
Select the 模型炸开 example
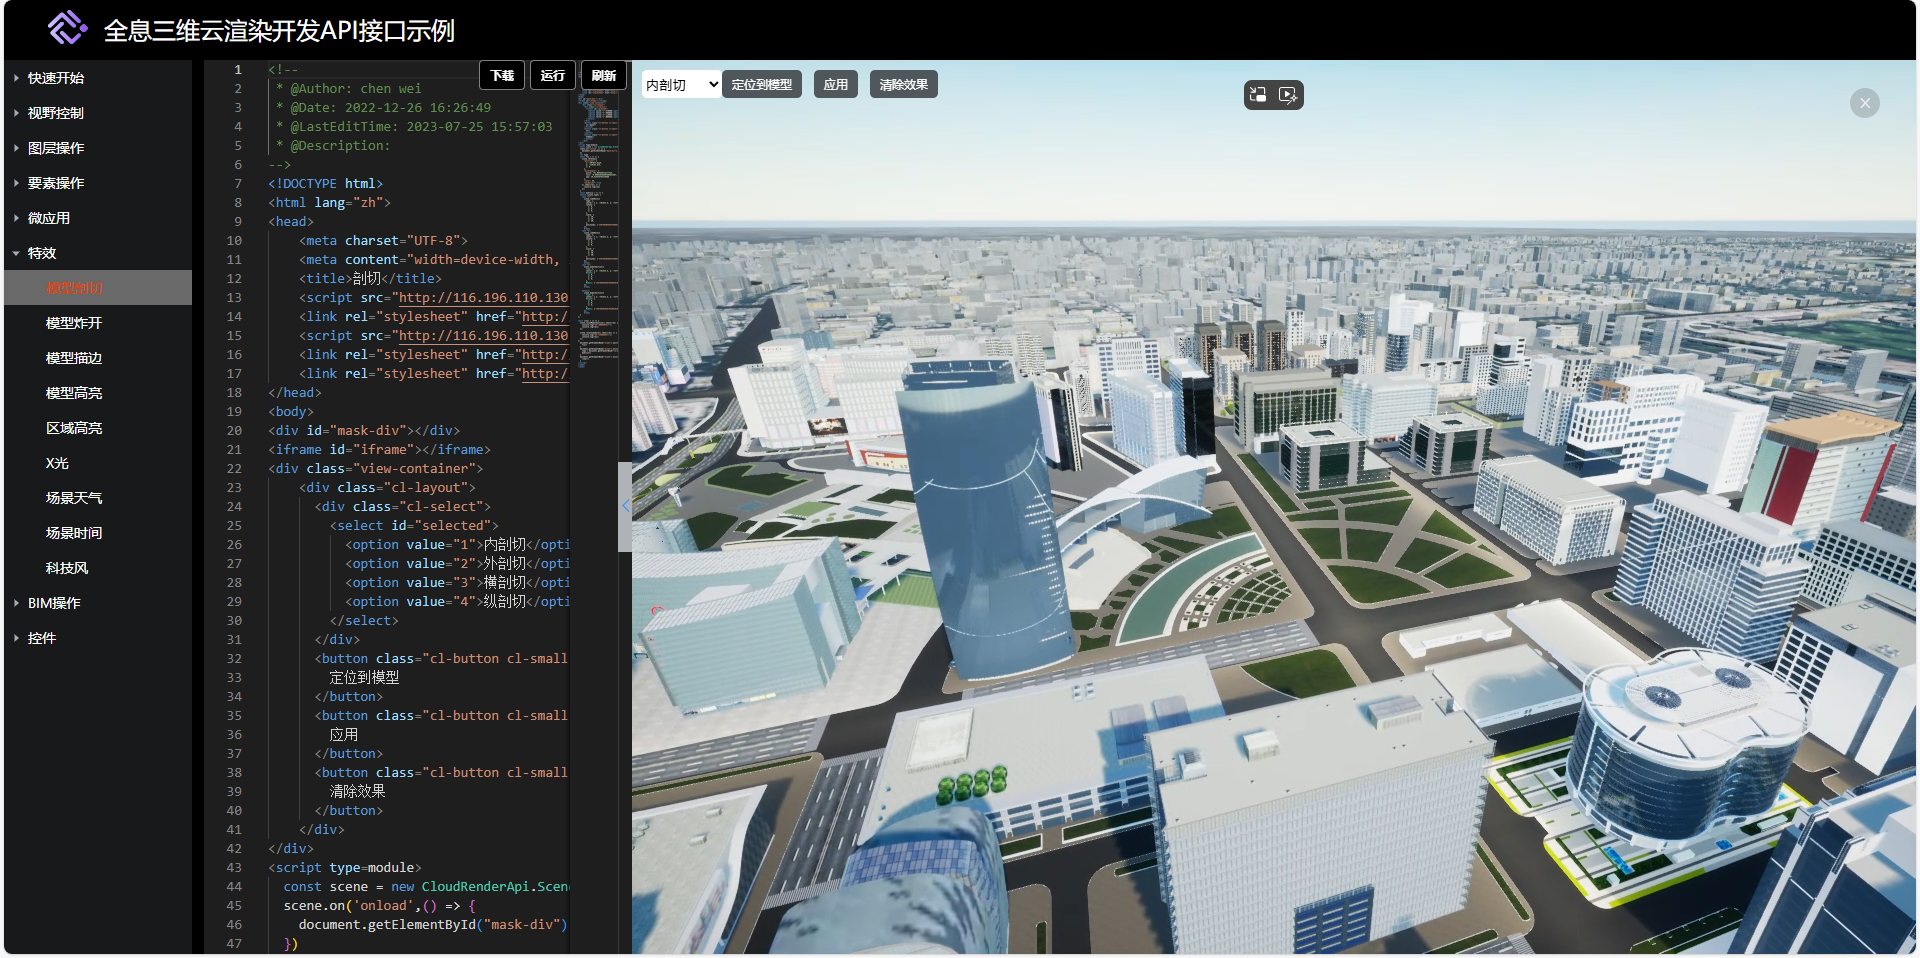[74, 323]
